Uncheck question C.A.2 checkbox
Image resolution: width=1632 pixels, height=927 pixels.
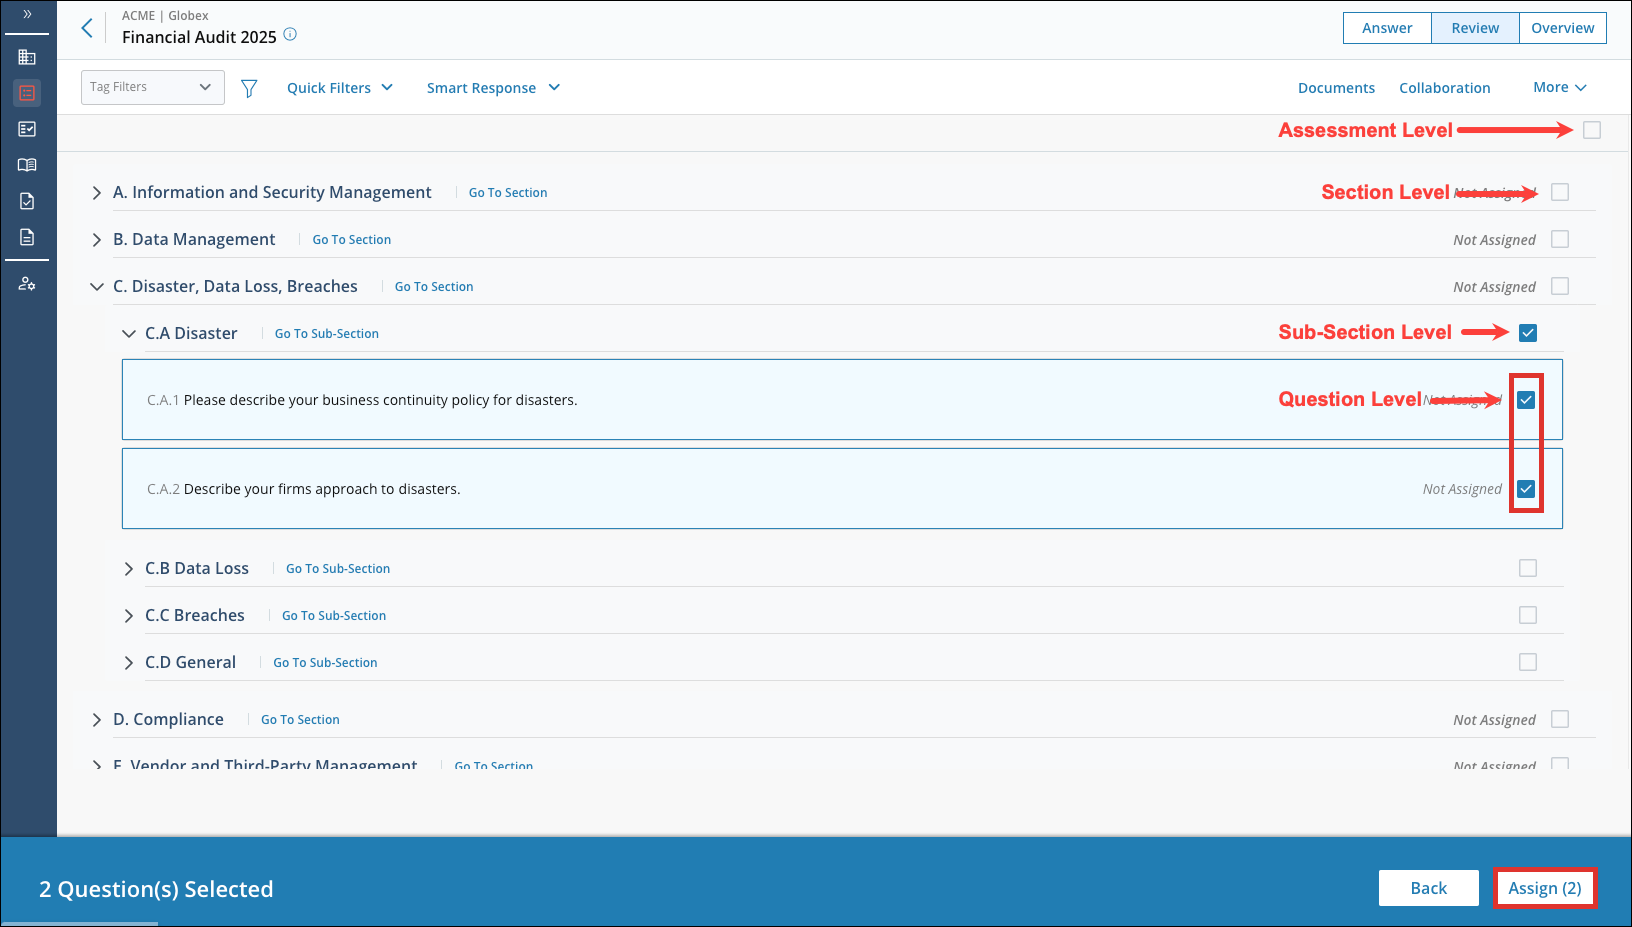click(x=1526, y=489)
